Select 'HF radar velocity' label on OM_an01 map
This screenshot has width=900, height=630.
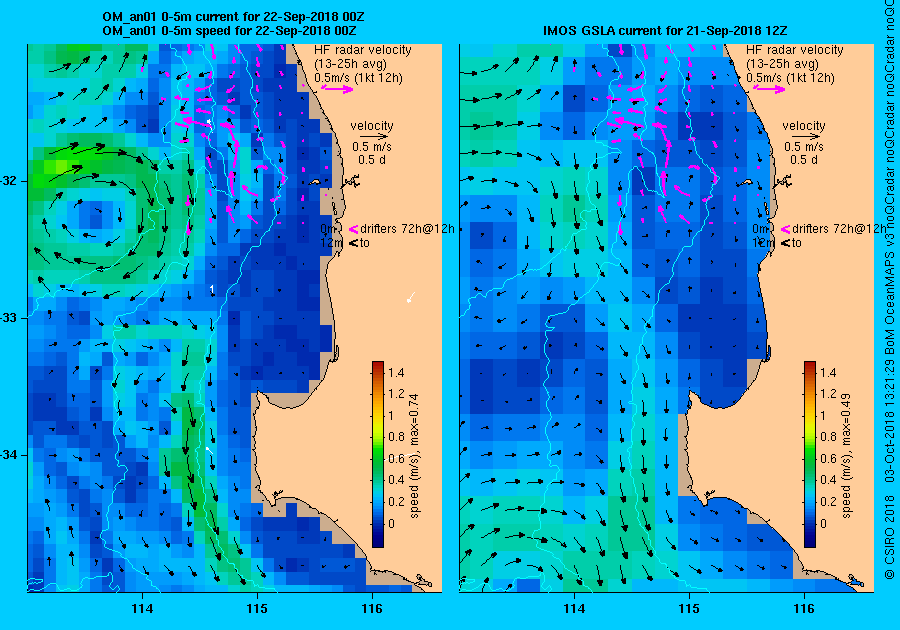(x=363, y=50)
